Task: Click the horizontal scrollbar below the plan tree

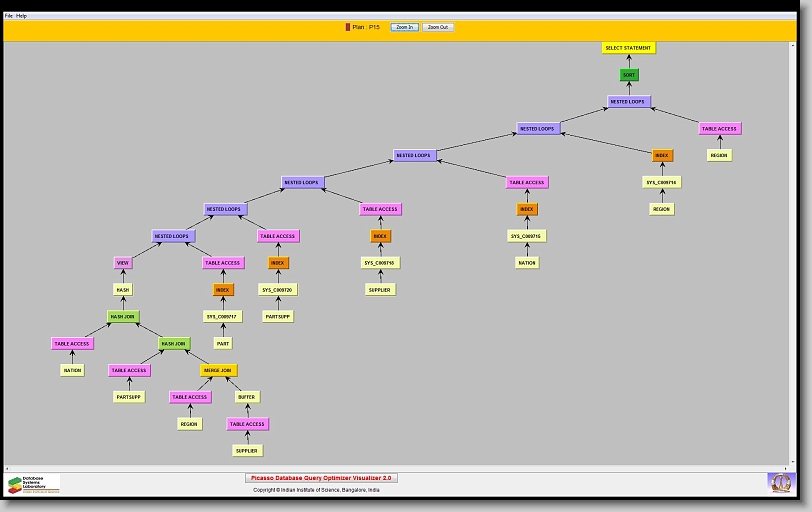Action: (400, 467)
